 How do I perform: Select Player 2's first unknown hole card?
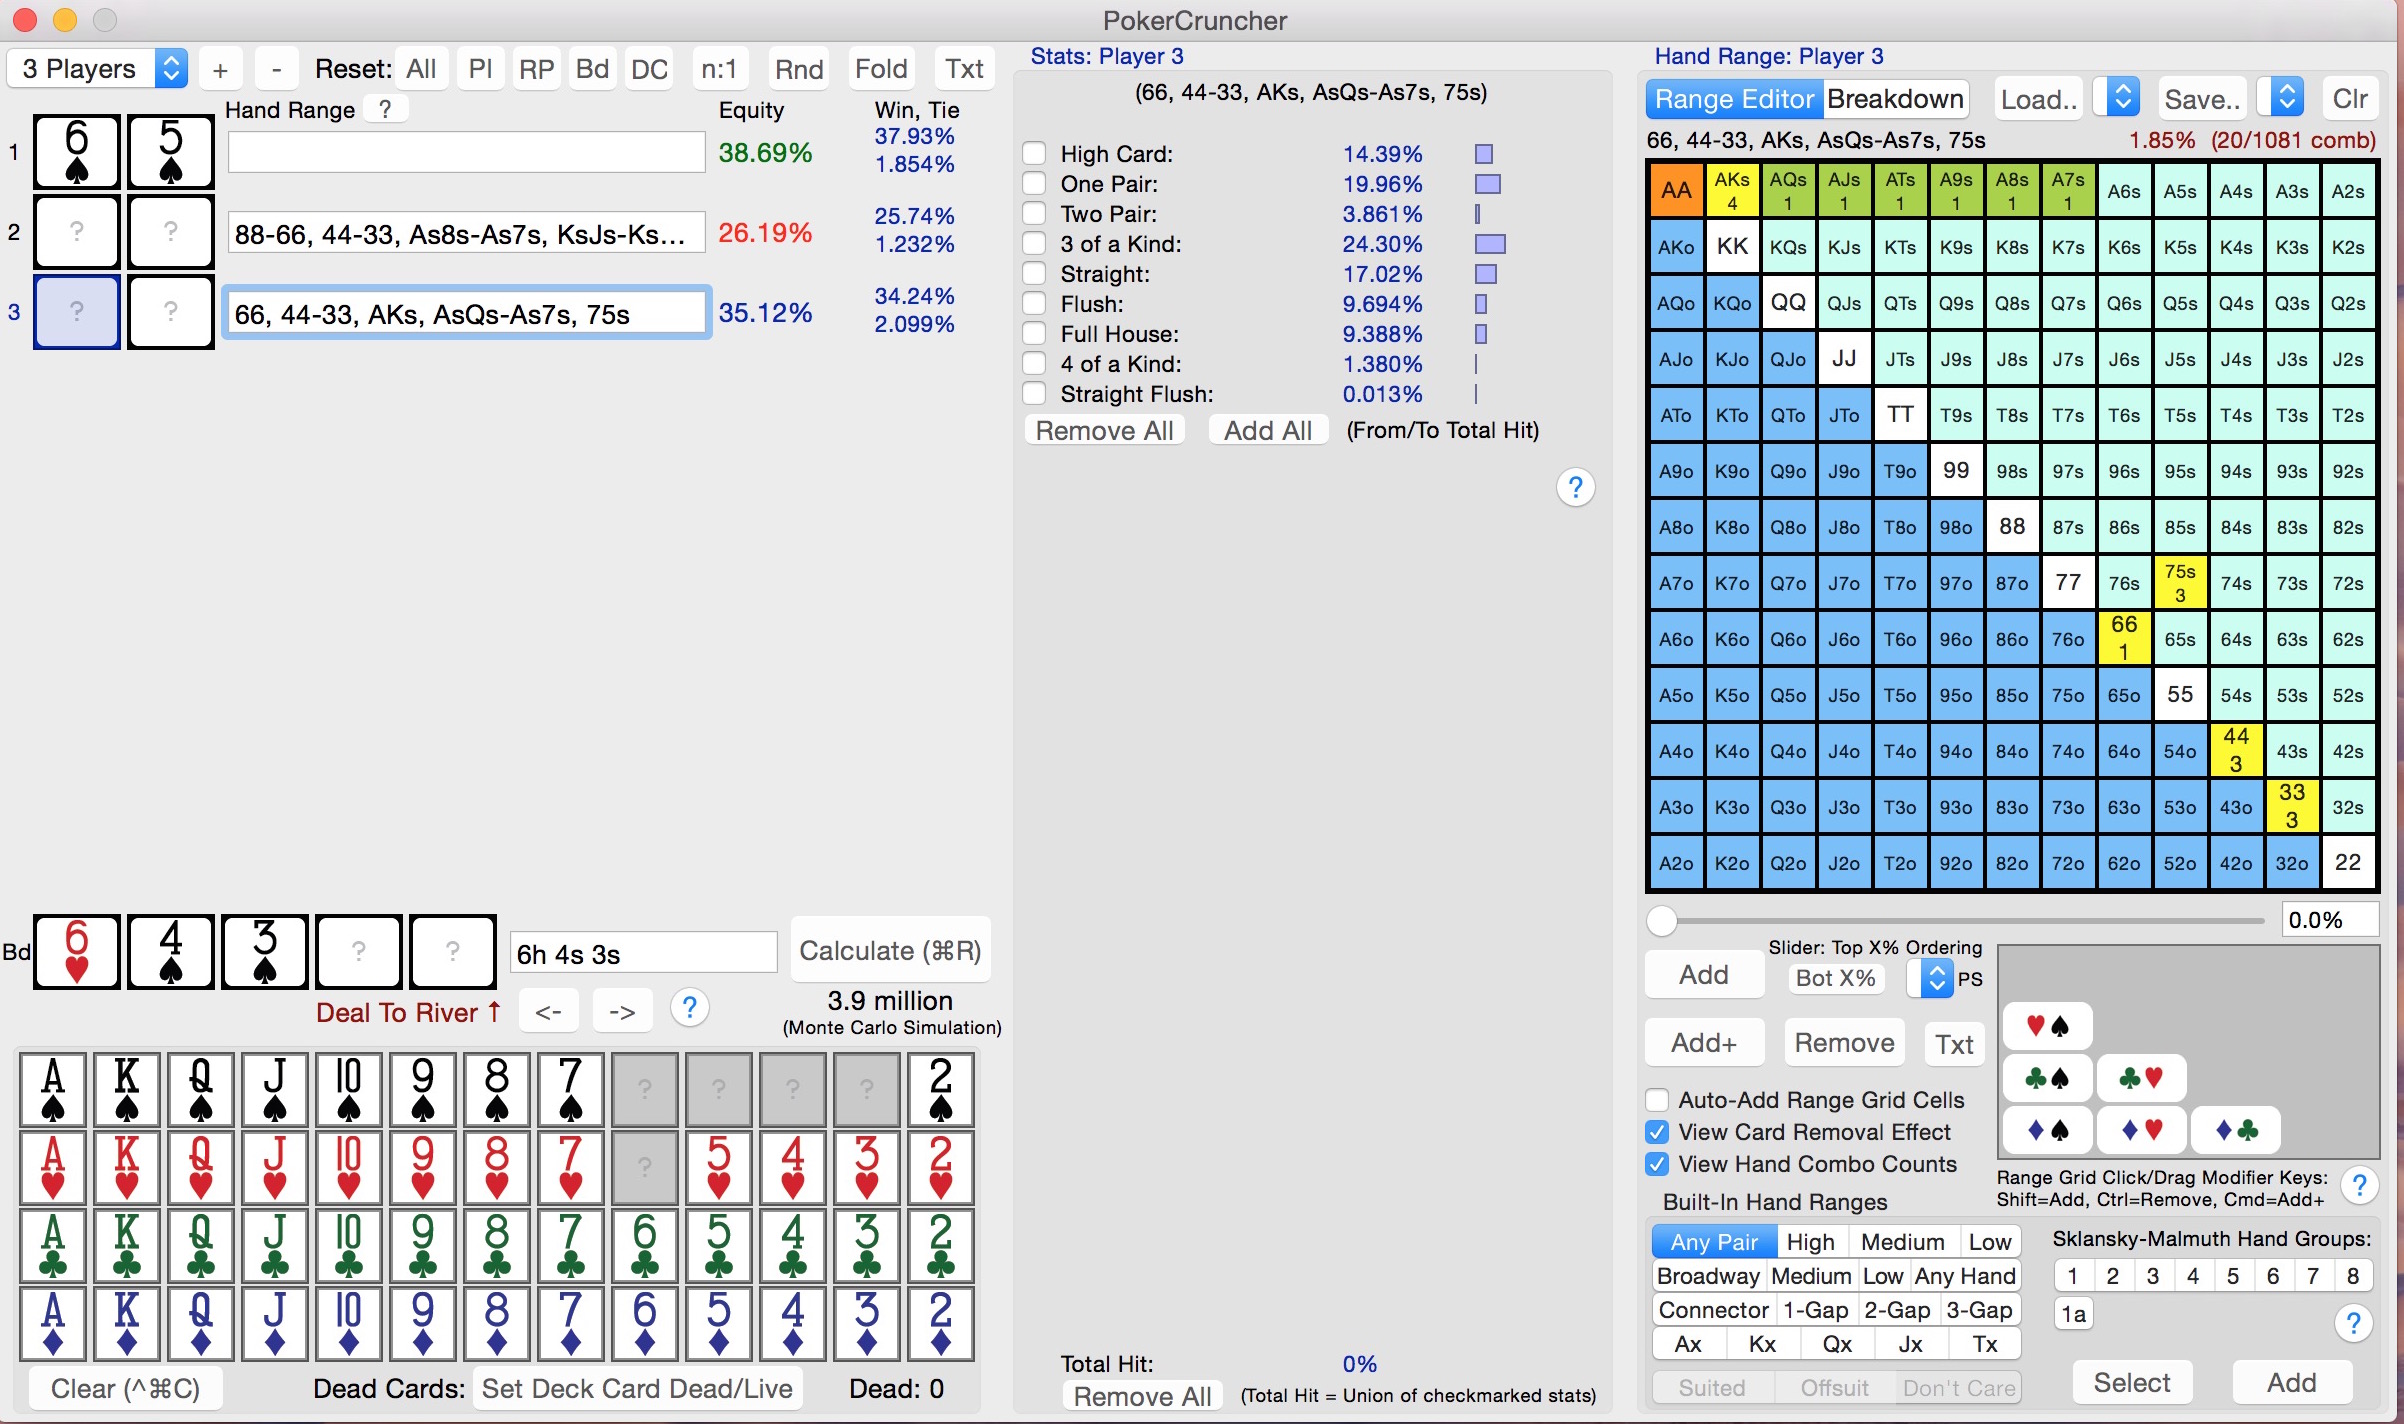coord(77,232)
